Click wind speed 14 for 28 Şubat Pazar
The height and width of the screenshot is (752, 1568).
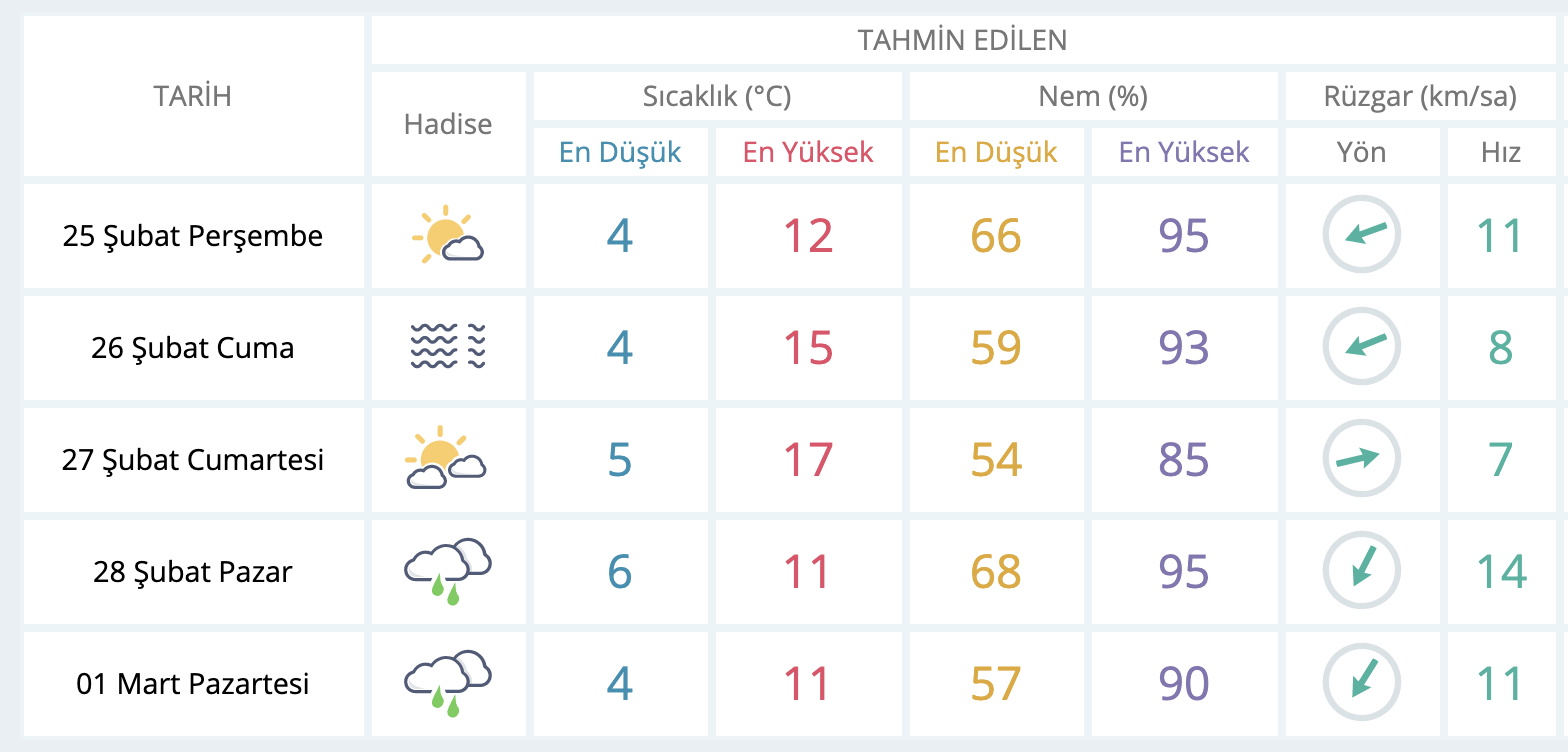click(1502, 572)
